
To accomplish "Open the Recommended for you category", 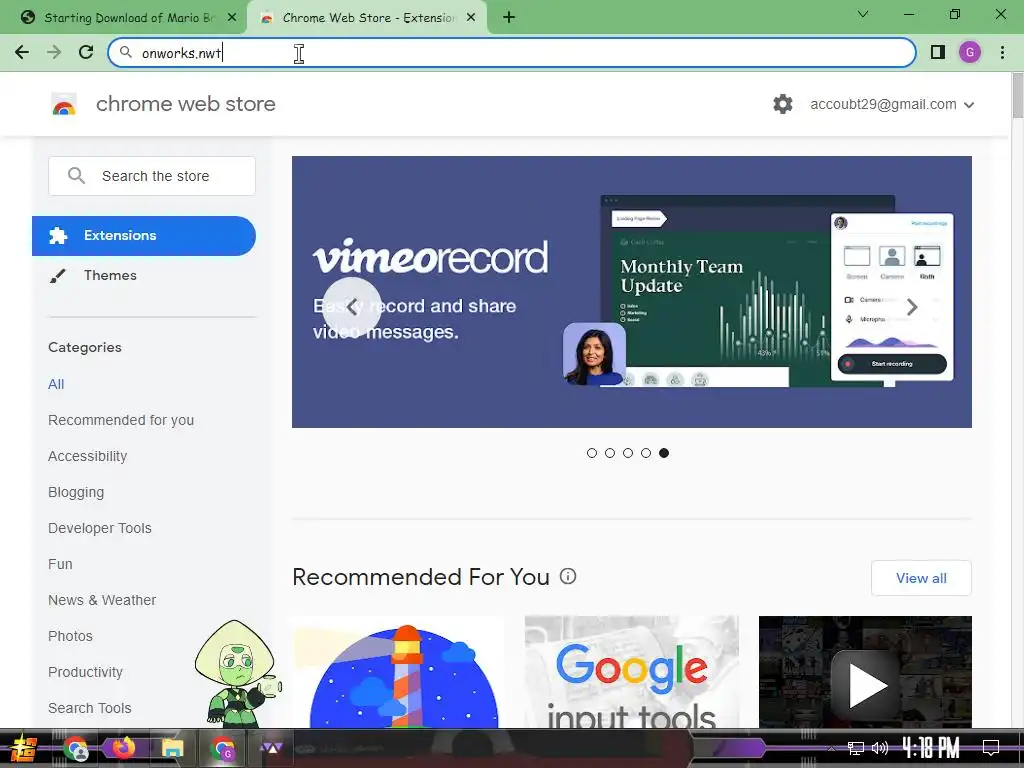I will point(121,420).
